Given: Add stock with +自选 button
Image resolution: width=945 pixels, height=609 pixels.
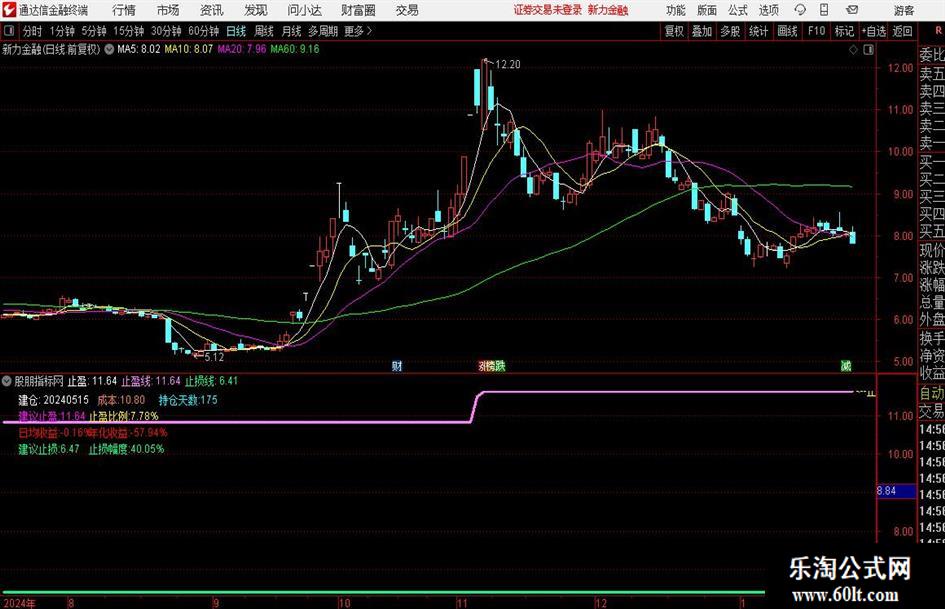Looking at the screenshot, I should 873,31.
